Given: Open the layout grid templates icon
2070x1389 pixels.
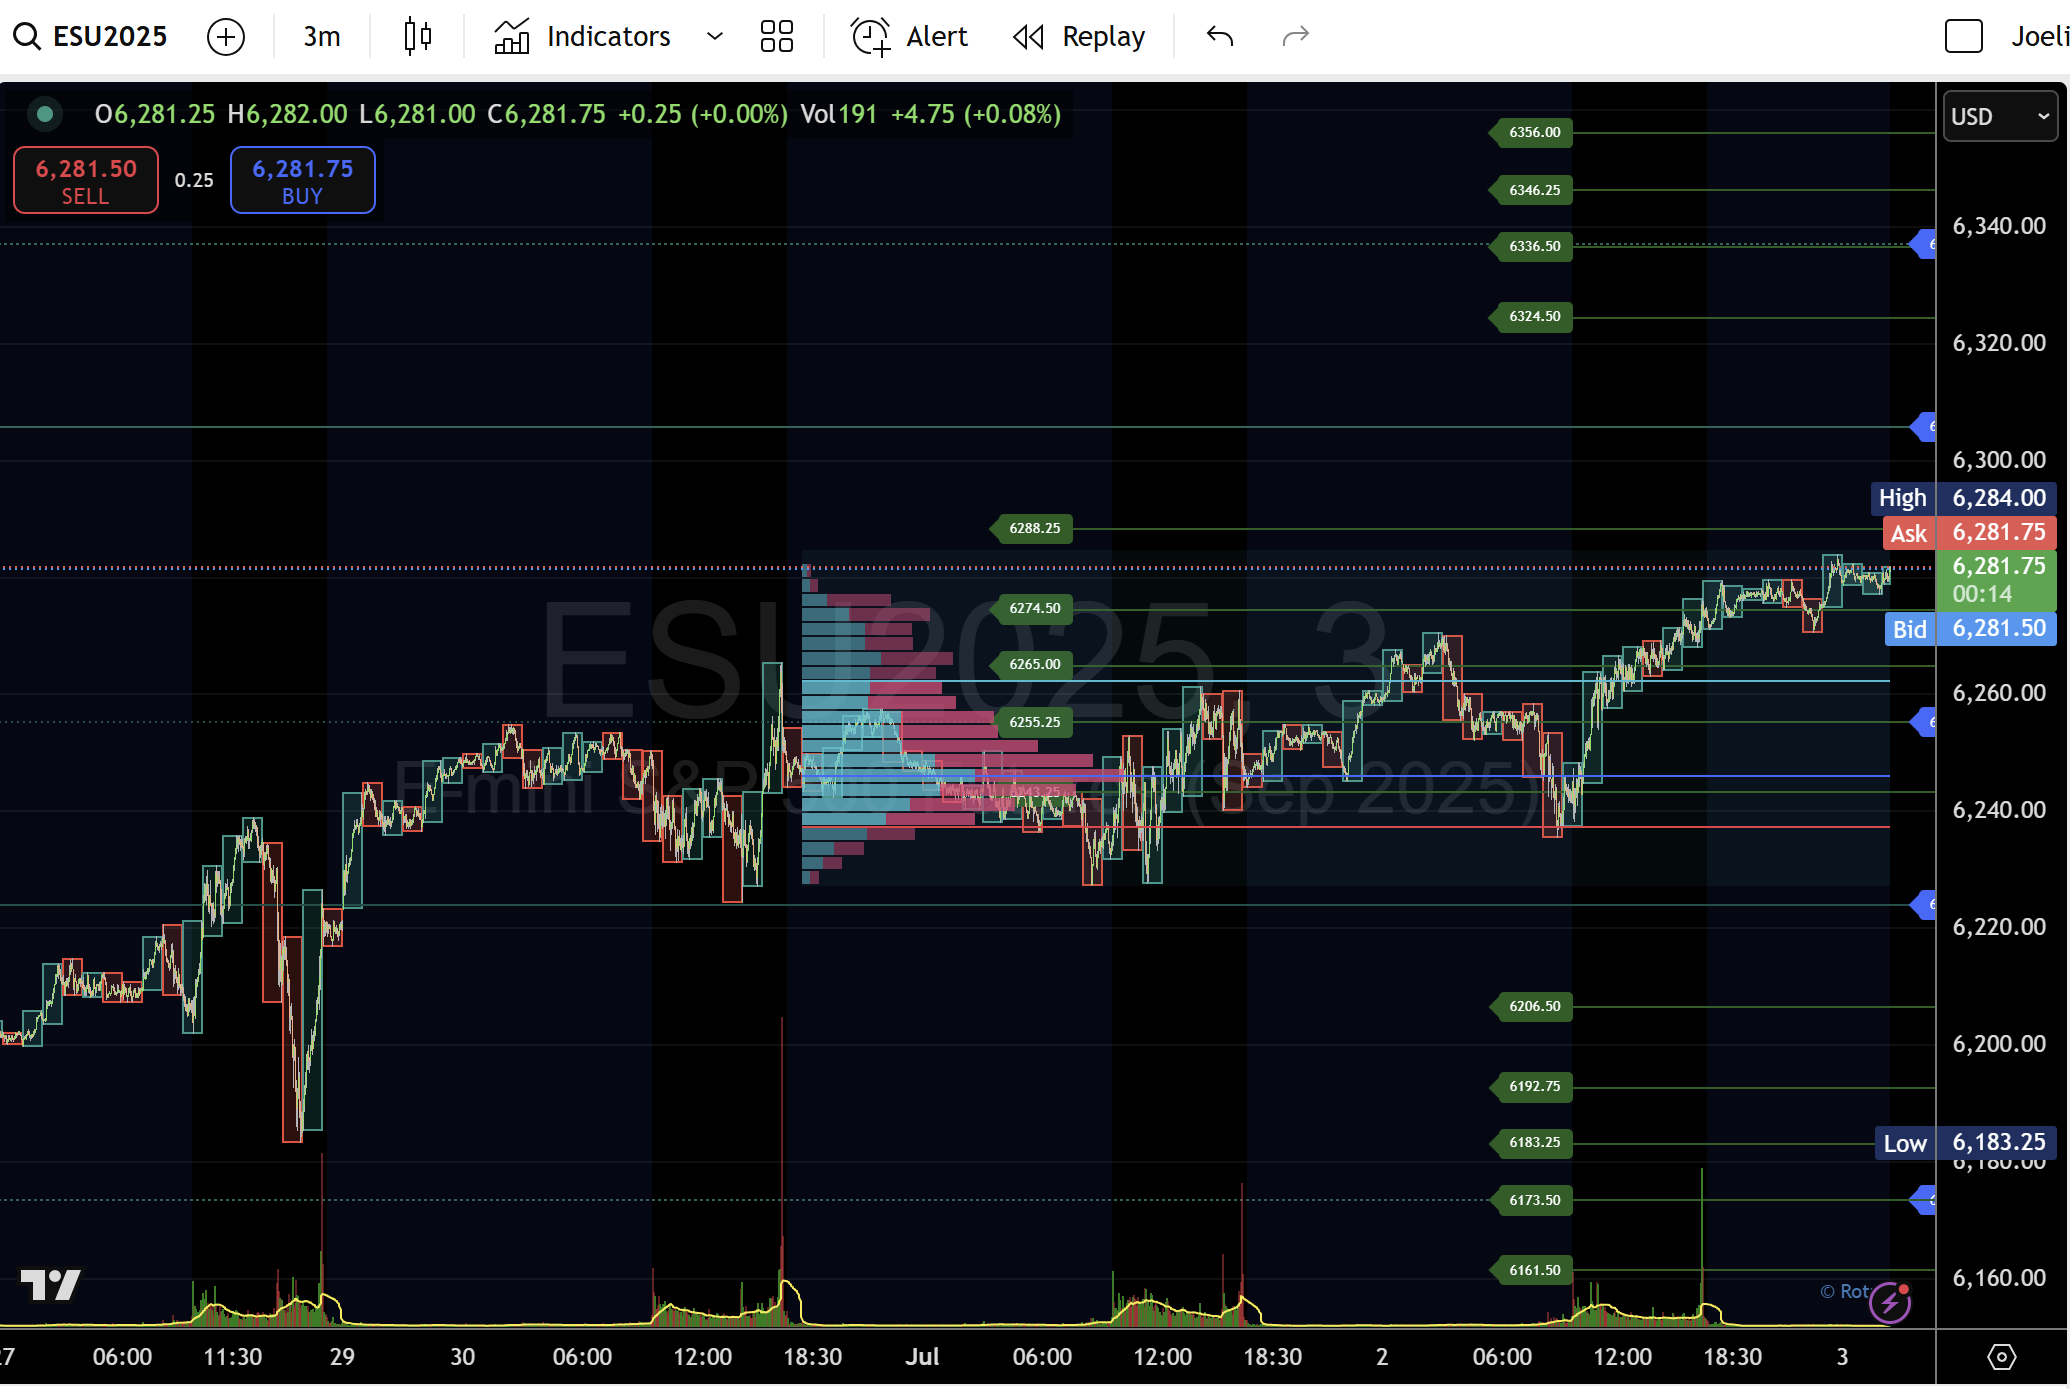Looking at the screenshot, I should 776,37.
